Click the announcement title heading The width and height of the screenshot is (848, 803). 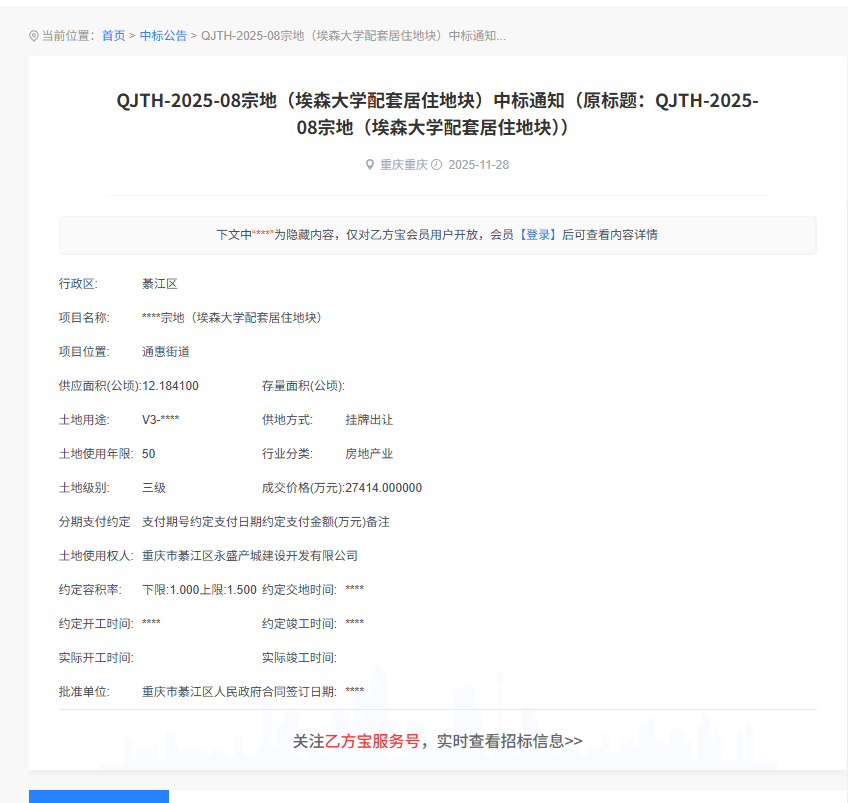tap(437, 115)
